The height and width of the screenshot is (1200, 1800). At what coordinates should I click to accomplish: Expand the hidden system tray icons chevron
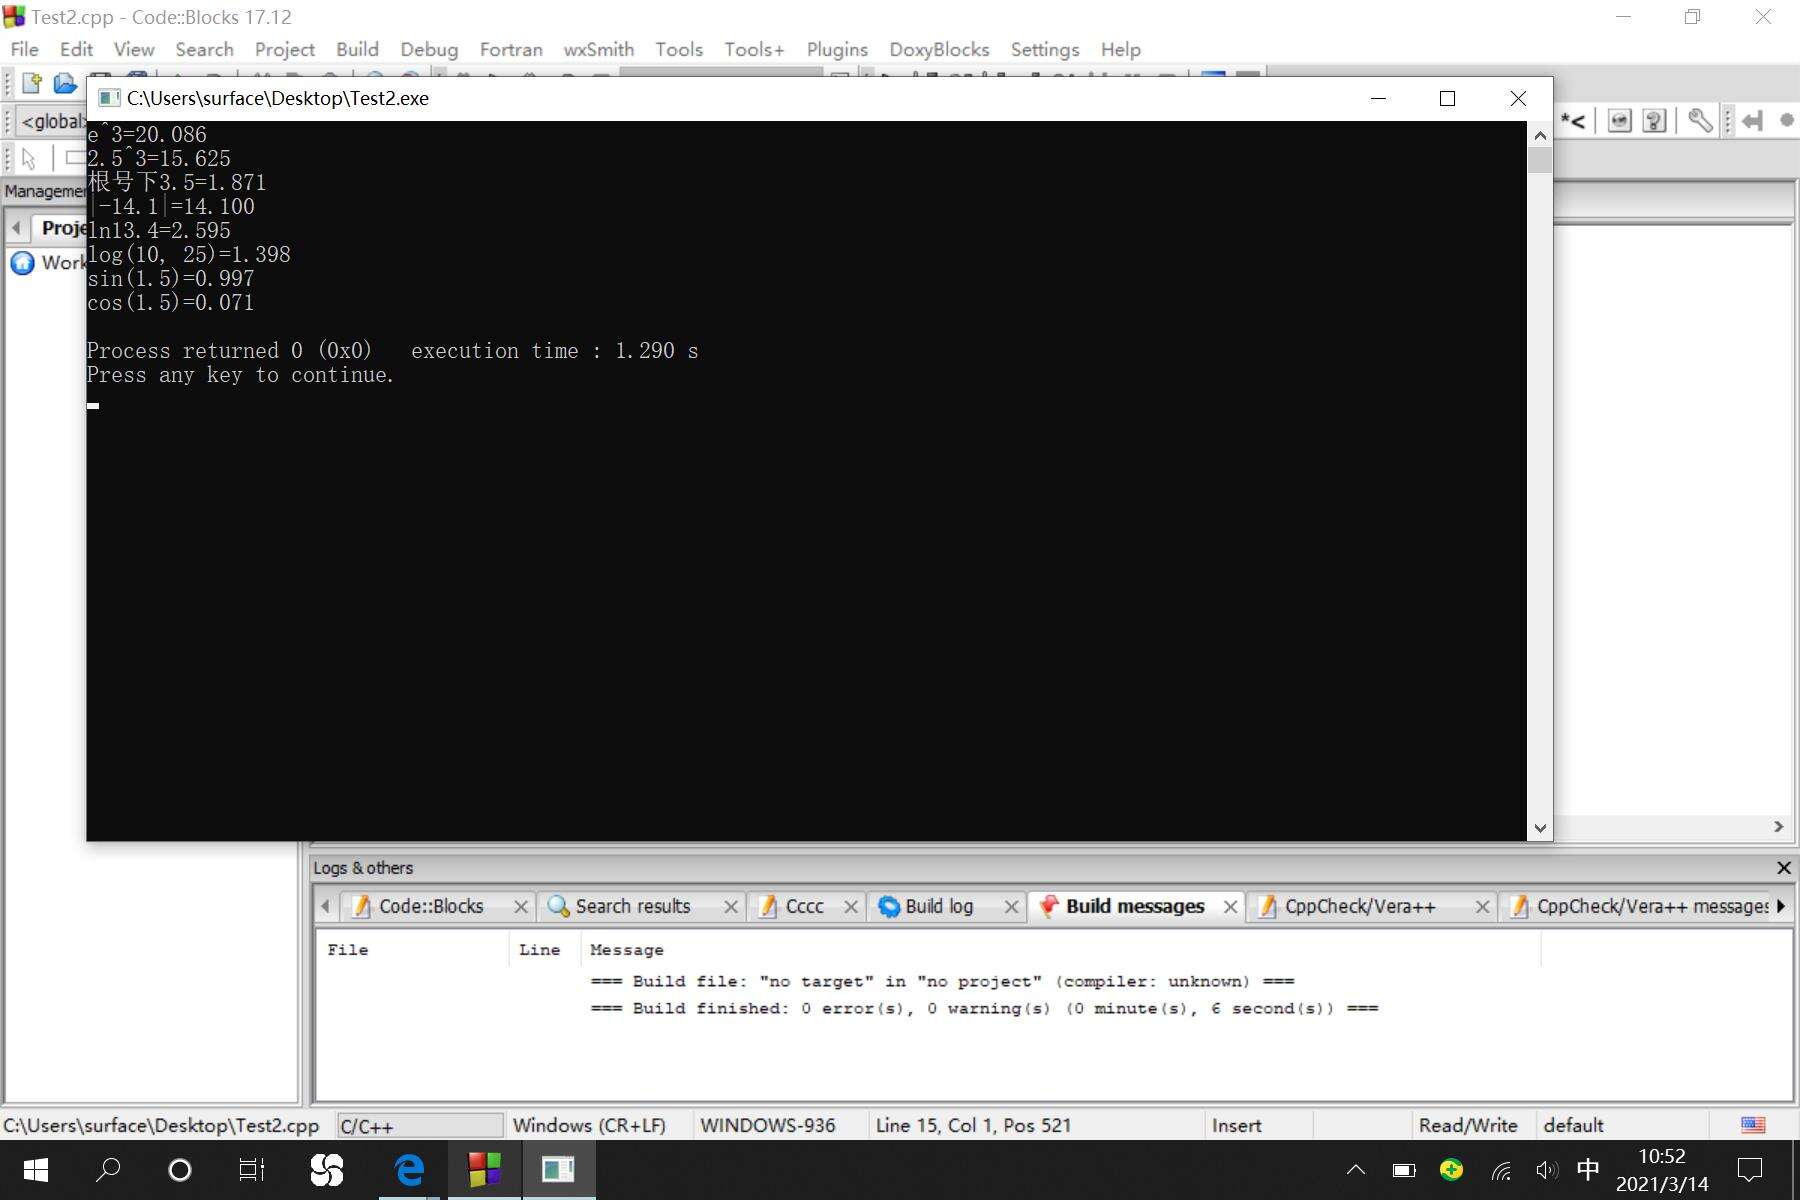point(1356,1170)
